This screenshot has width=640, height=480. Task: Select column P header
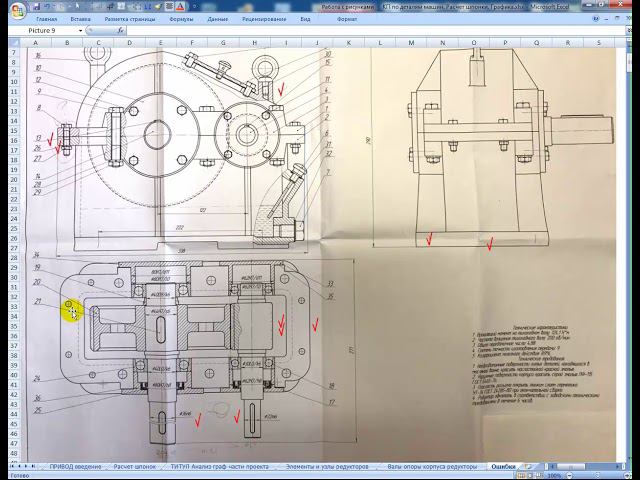pyautogui.click(x=505, y=42)
